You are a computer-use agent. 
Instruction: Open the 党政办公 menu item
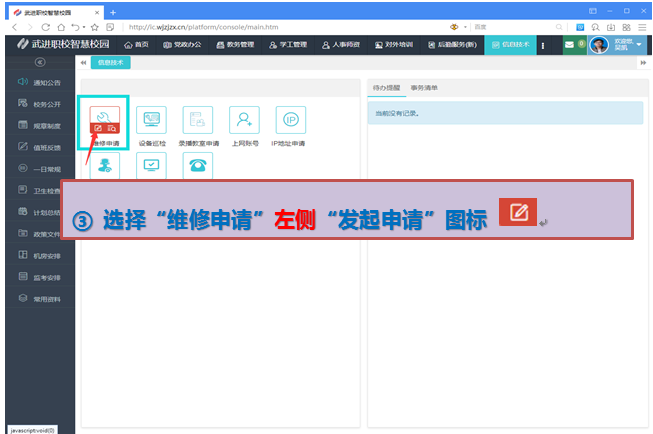(x=182, y=45)
